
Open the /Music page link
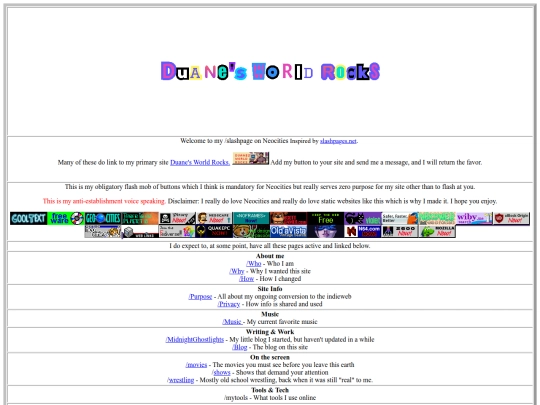pyautogui.click(x=232, y=322)
